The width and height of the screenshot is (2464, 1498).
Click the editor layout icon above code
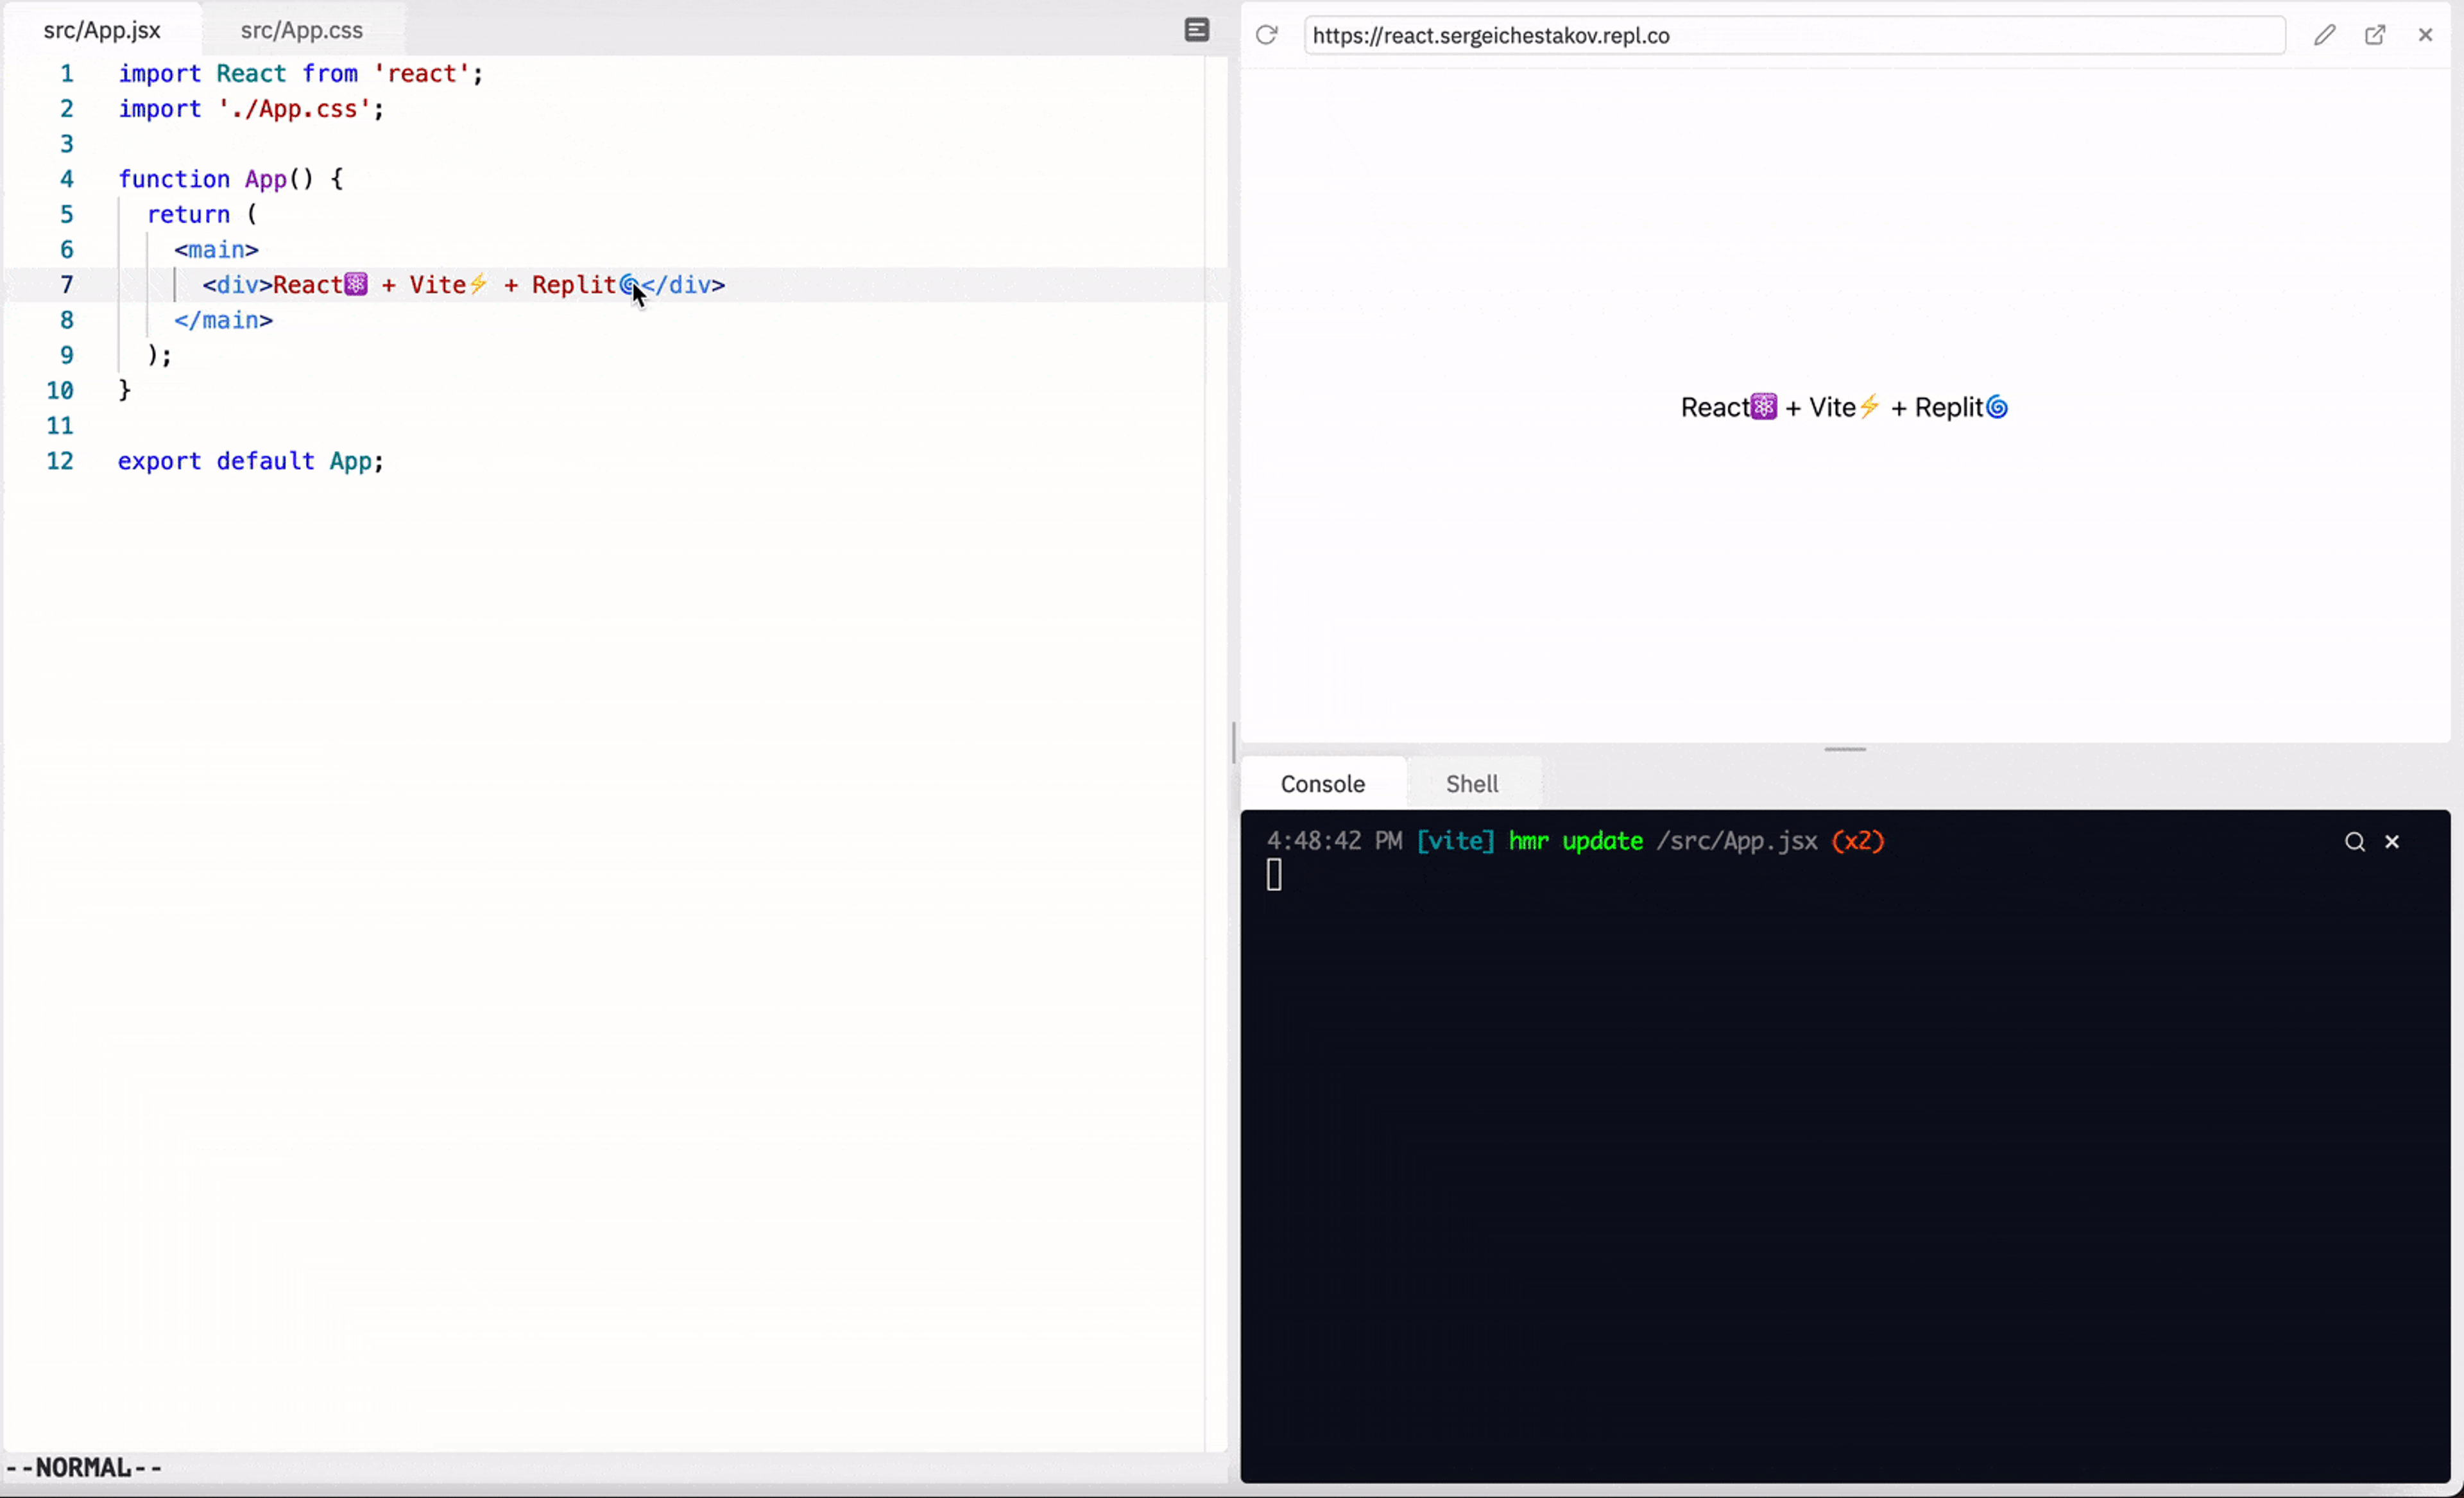pos(1196,30)
